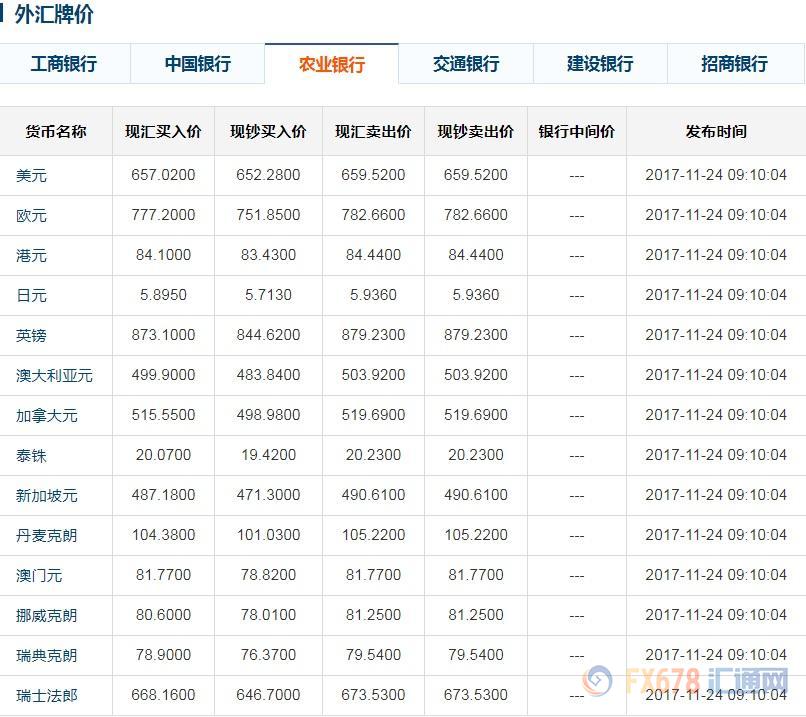The image size is (806, 717).
Task: Select the 498.9800 cell for 加拿大元
Action: (x=268, y=415)
